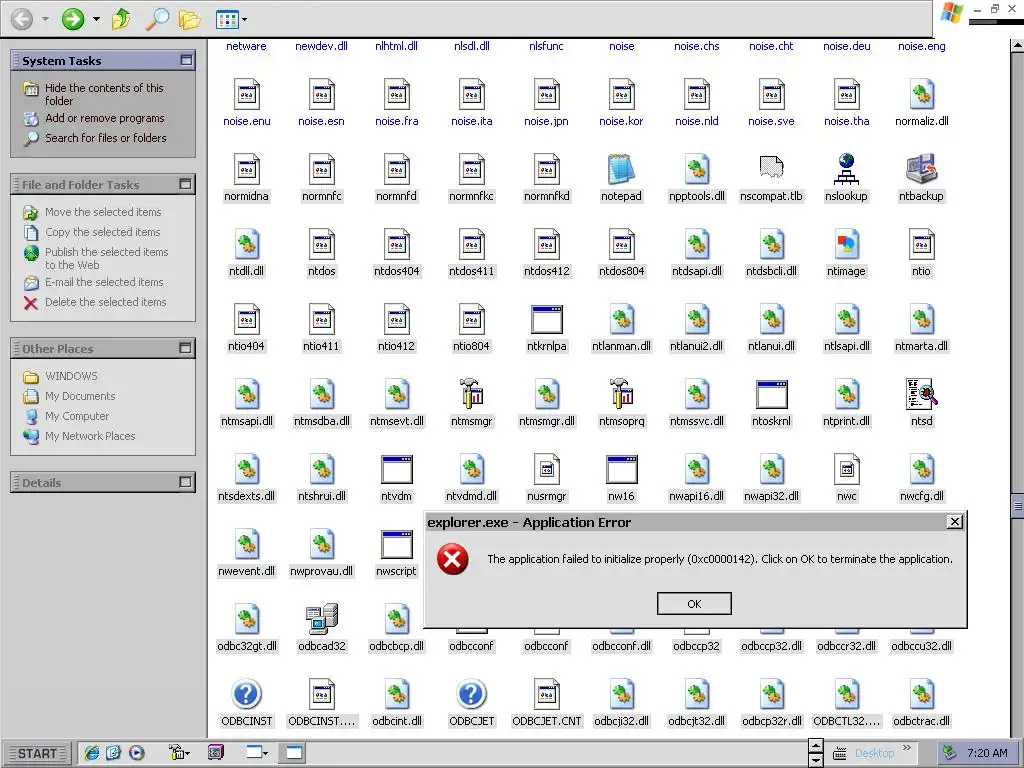This screenshot has height=768, width=1024.
Task: Select the normidna file icon
Action: coord(246,169)
